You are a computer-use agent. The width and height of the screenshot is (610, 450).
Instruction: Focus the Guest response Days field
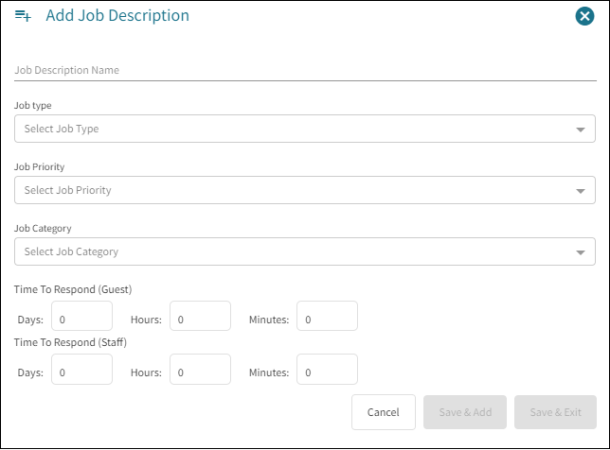pos(81,320)
